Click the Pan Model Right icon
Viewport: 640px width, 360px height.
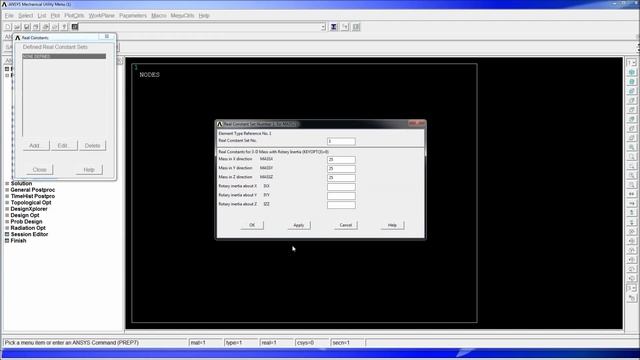tap(631, 204)
